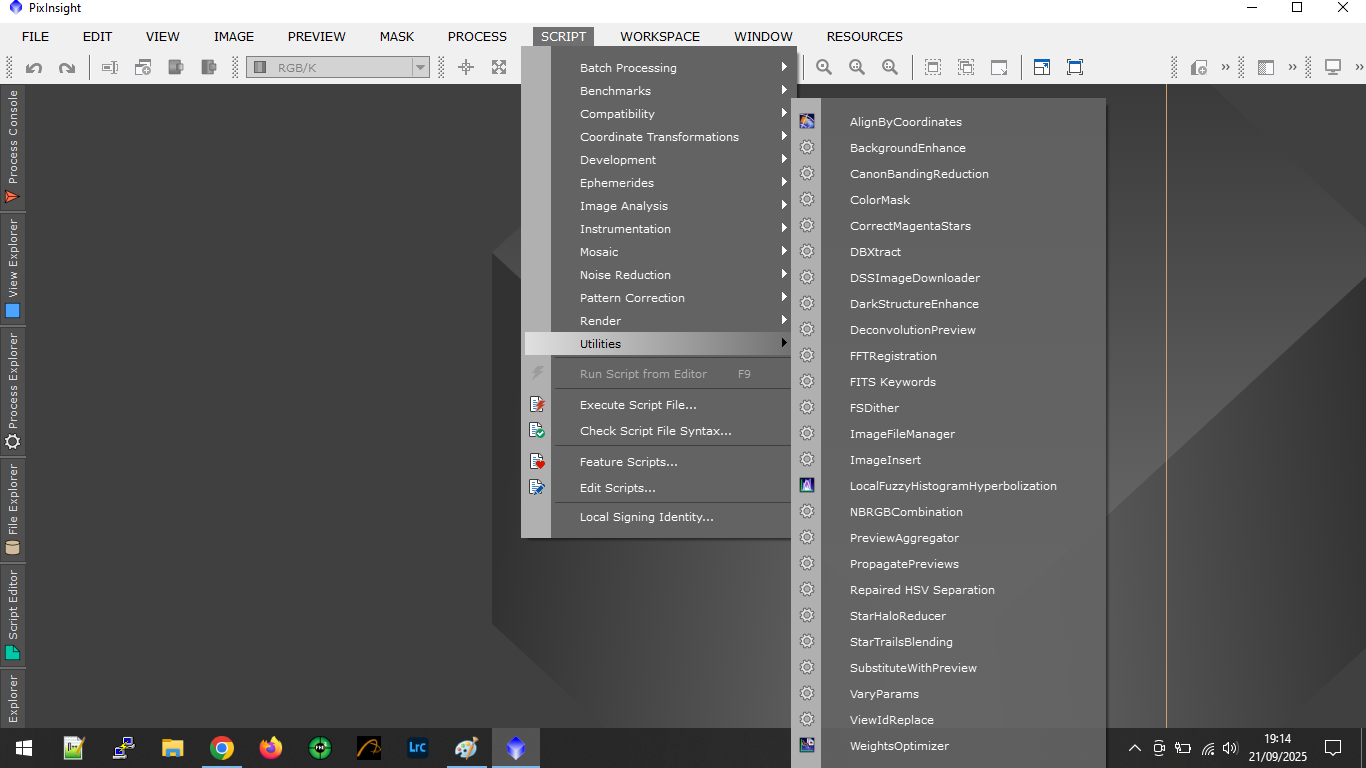This screenshot has width=1366, height=768.
Task: Click the Redo arrow in the toolbar
Action: (x=67, y=68)
